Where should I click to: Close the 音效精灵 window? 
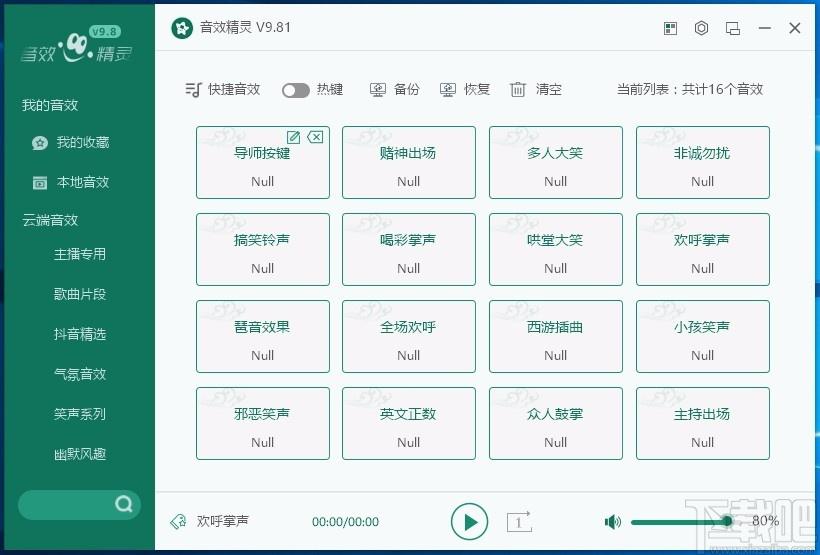click(794, 28)
